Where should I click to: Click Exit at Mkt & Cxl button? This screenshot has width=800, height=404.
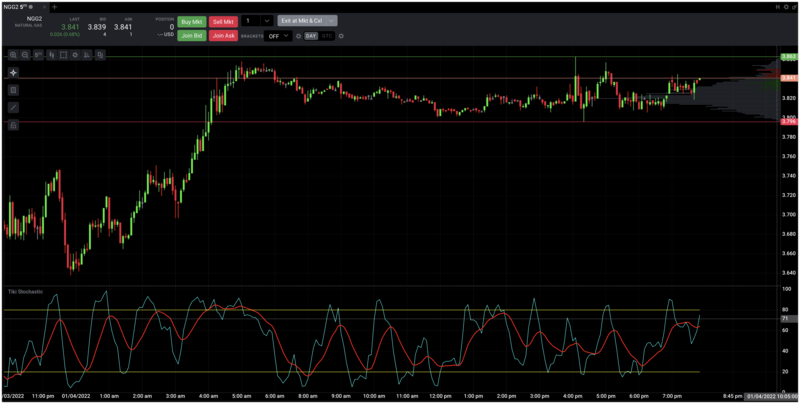pyautogui.click(x=302, y=21)
